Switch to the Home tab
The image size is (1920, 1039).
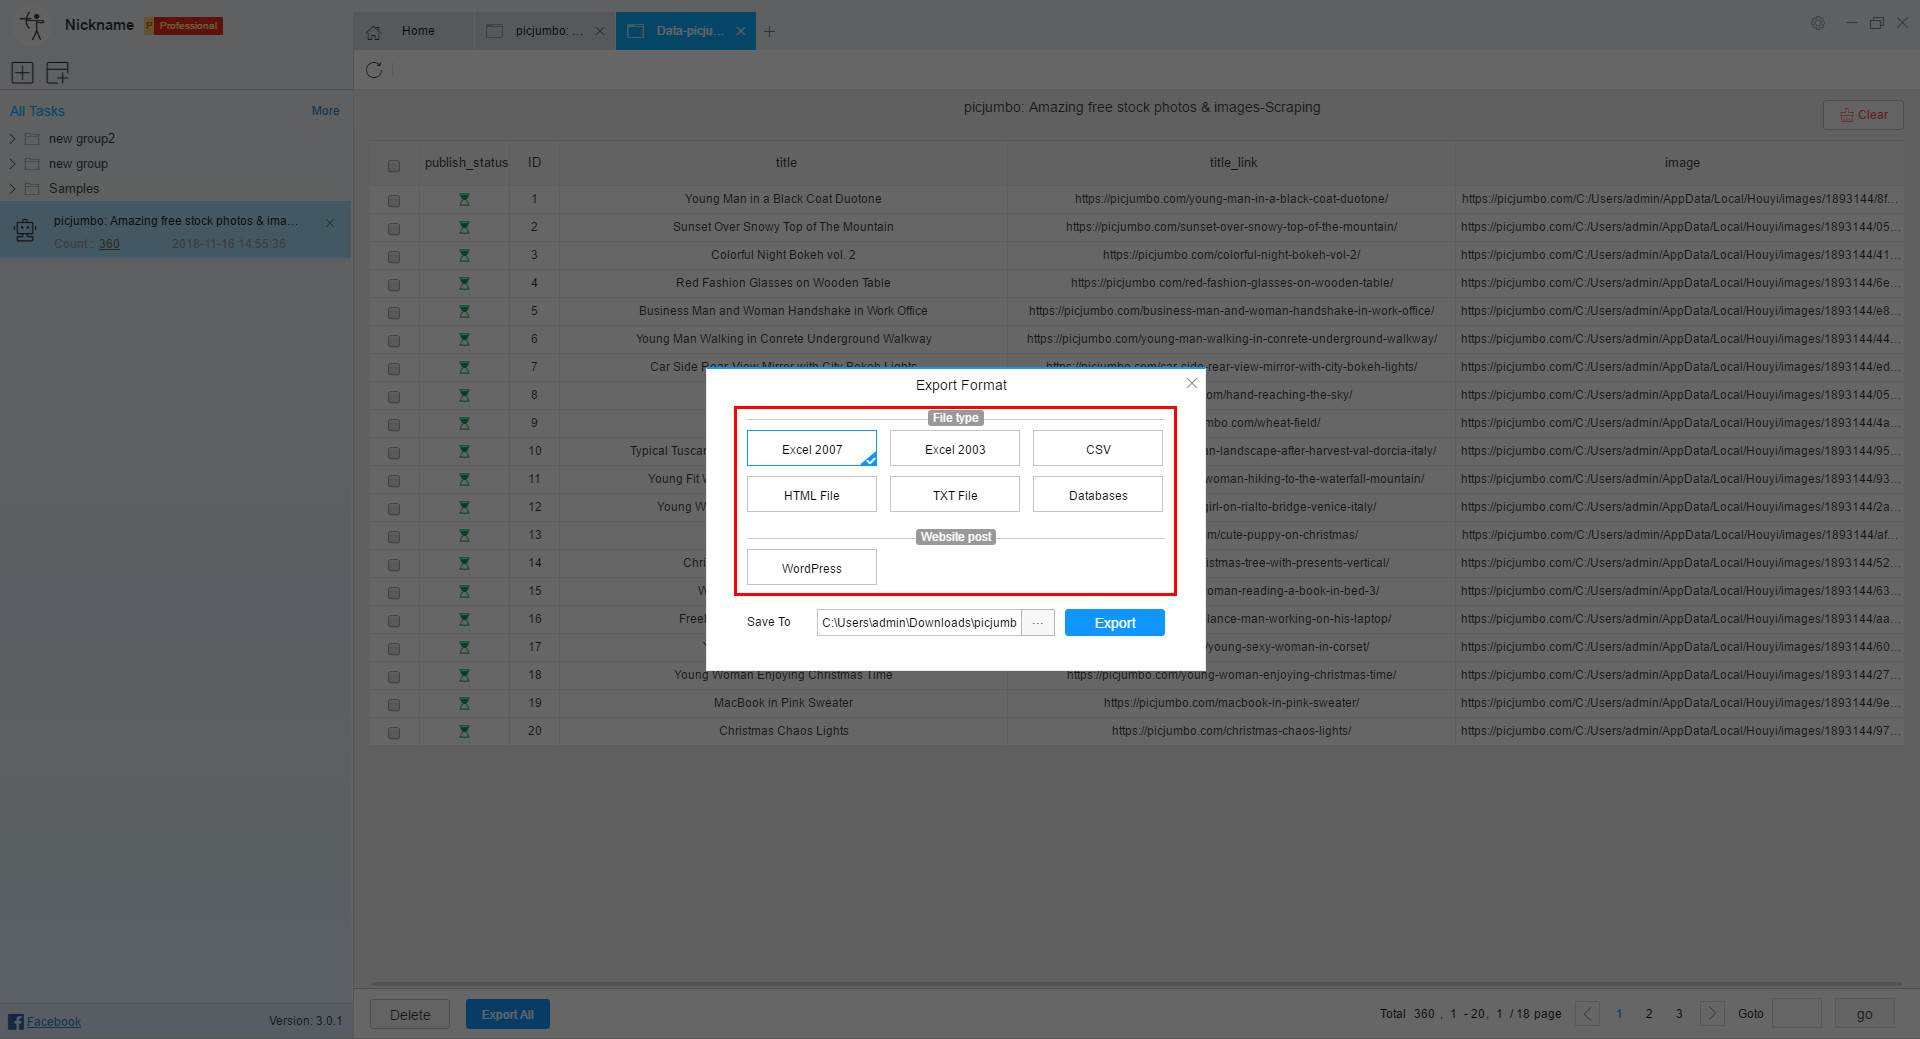[x=413, y=31]
